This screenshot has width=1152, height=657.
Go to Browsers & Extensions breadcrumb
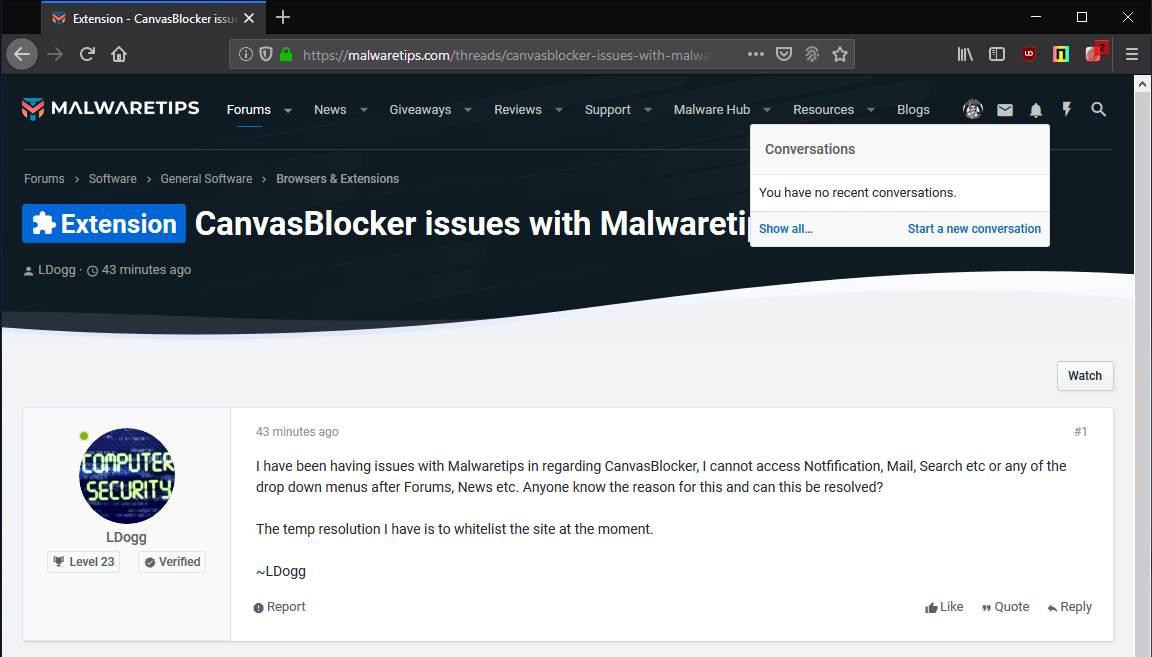[x=337, y=179]
